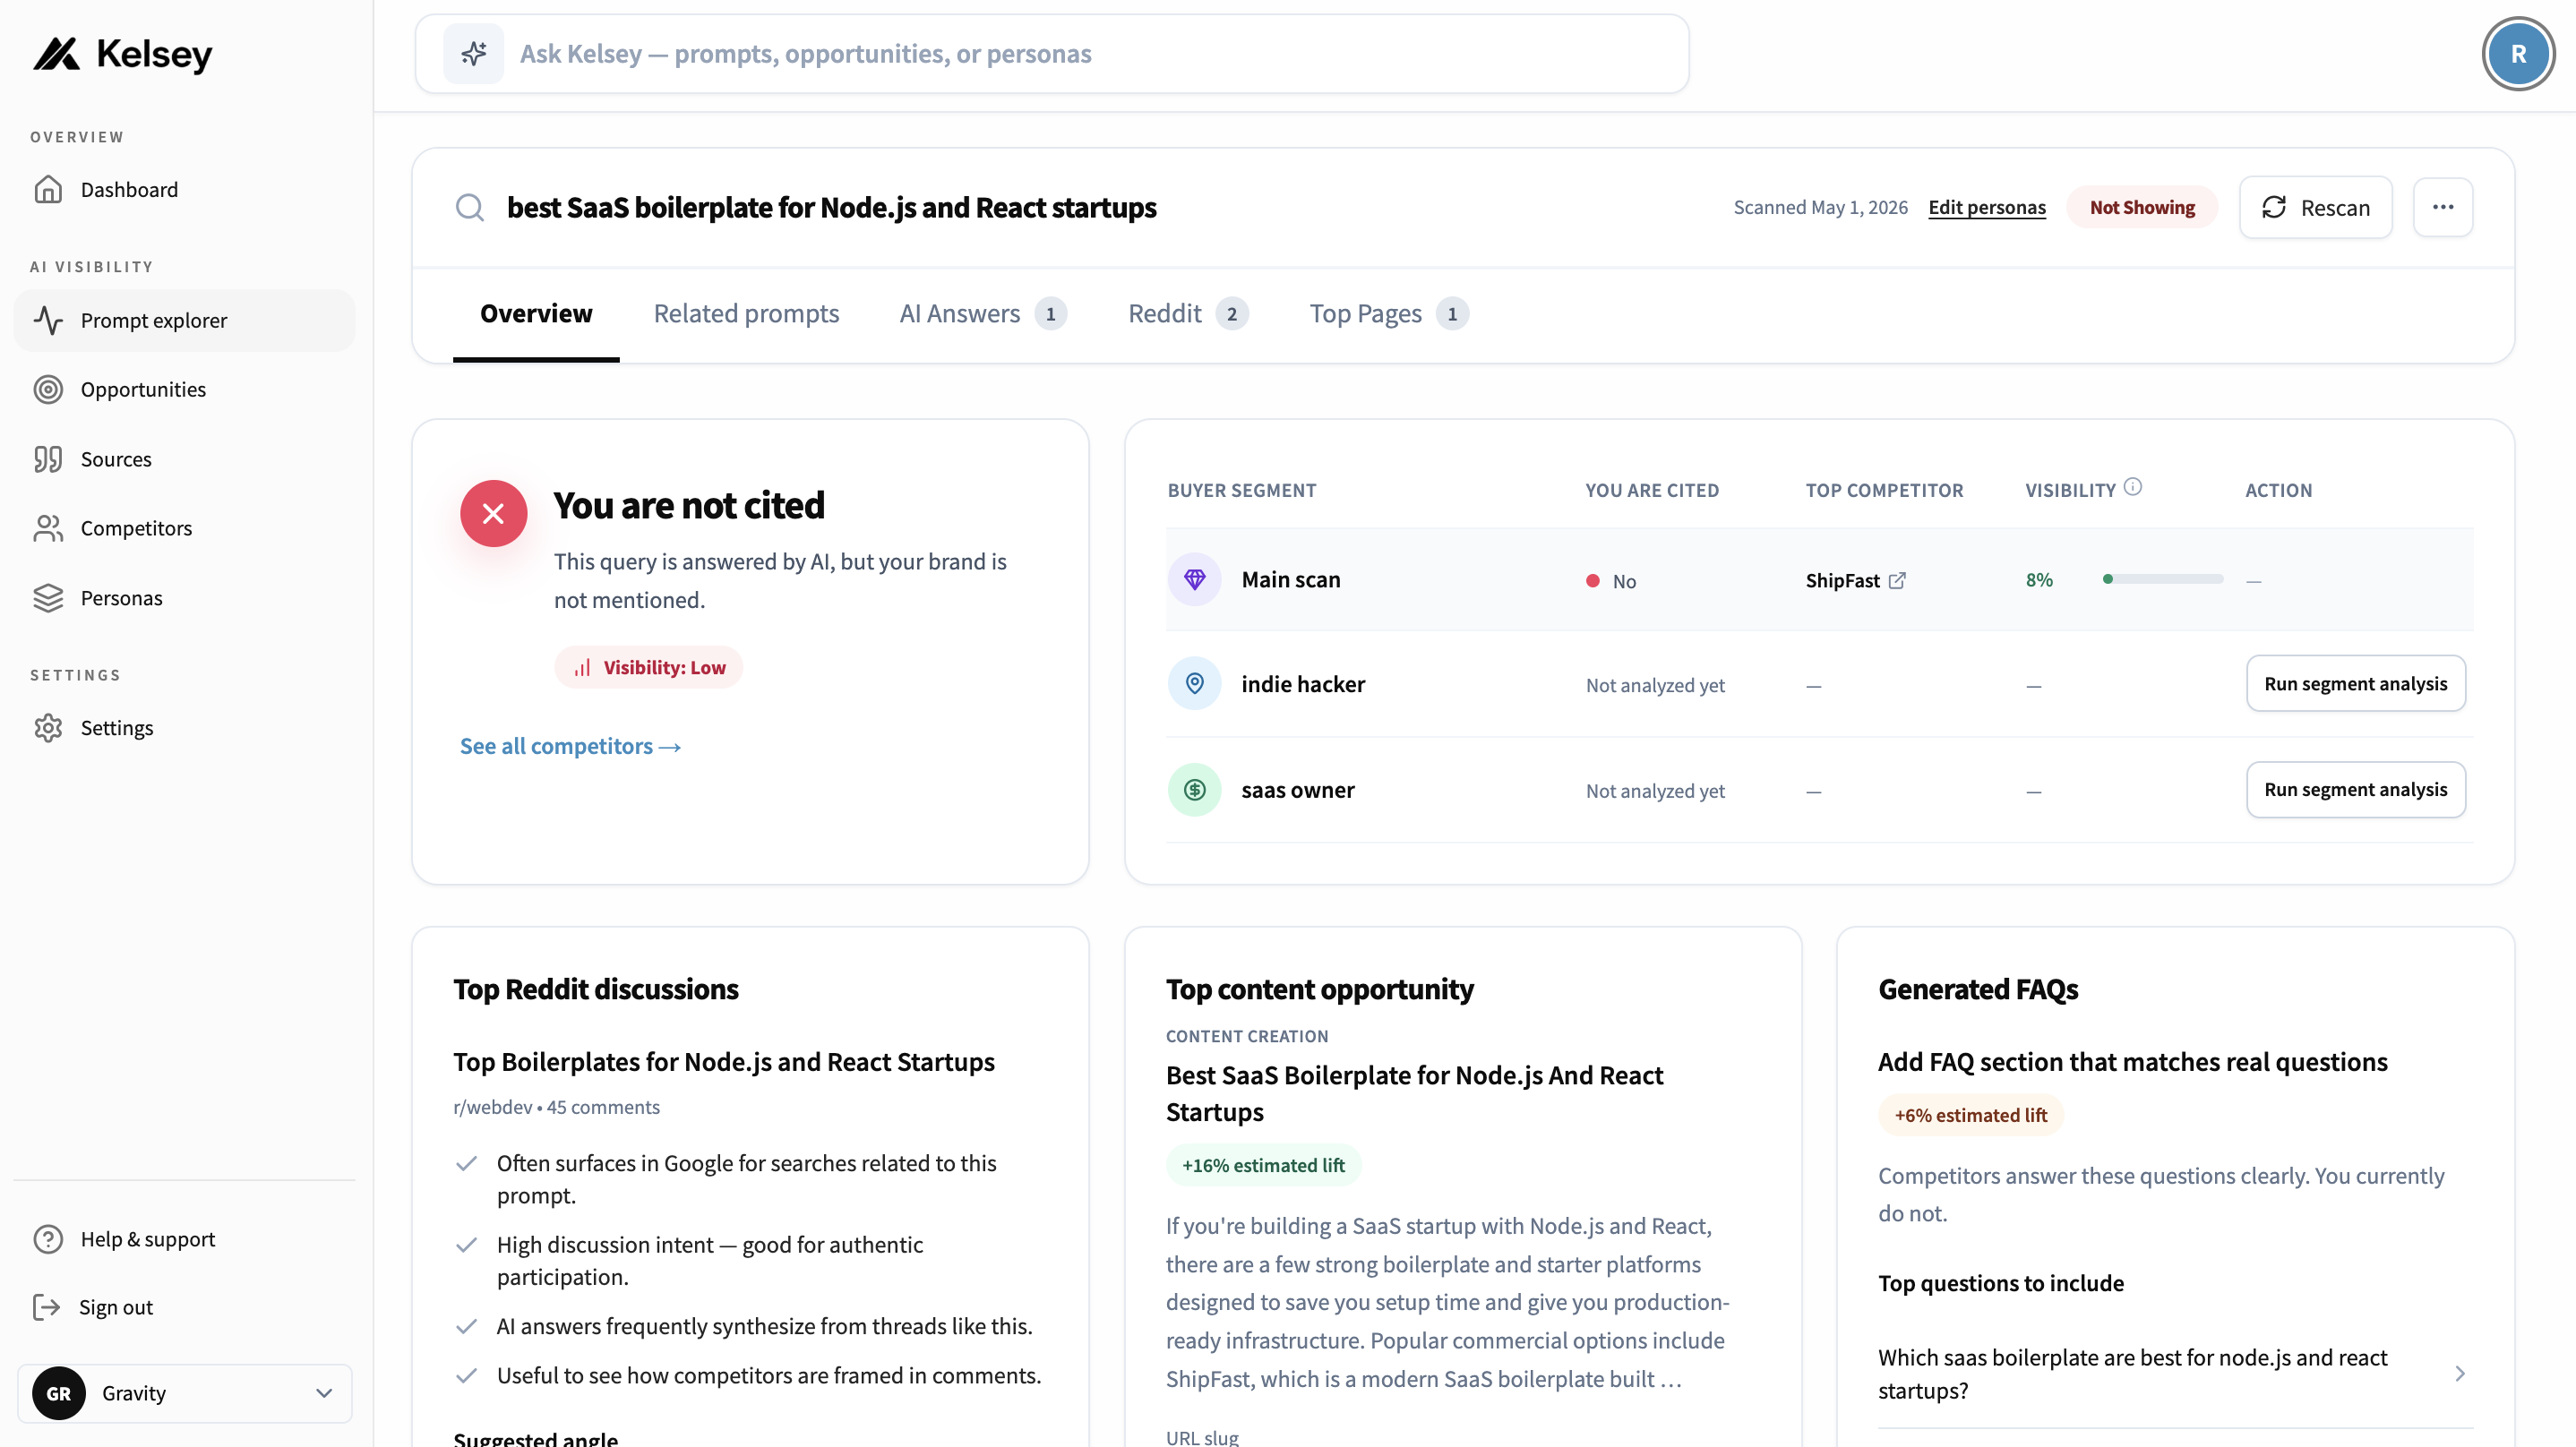The width and height of the screenshot is (2576, 1447).
Task: Click the Visibility: Low badge
Action: (x=648, y=668)
